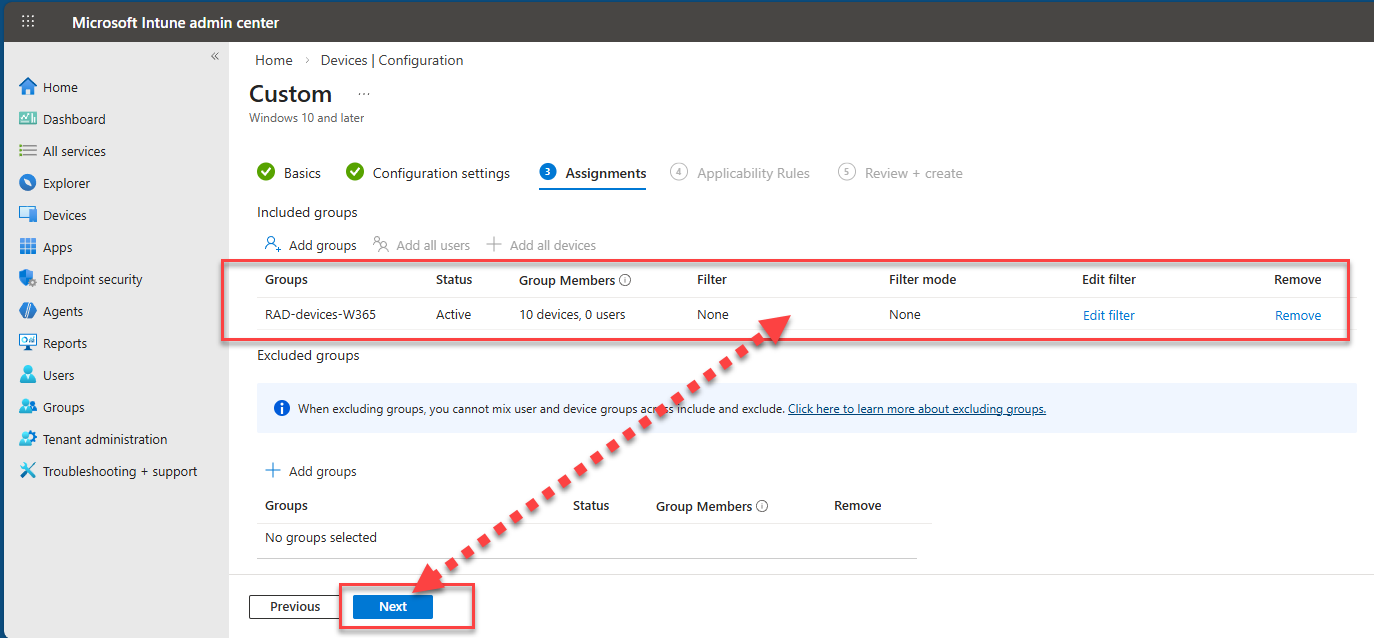Open Dashboard from the sidebar icon
Screen dimensions: 1374x638
(28, 119)
